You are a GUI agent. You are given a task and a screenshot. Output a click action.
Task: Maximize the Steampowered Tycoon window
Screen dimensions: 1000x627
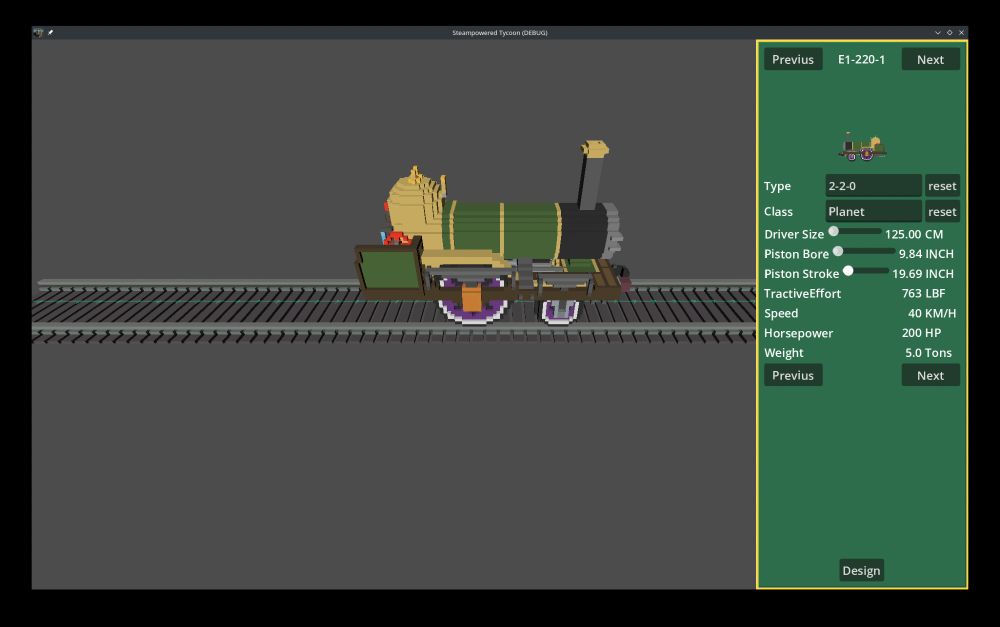950,33
